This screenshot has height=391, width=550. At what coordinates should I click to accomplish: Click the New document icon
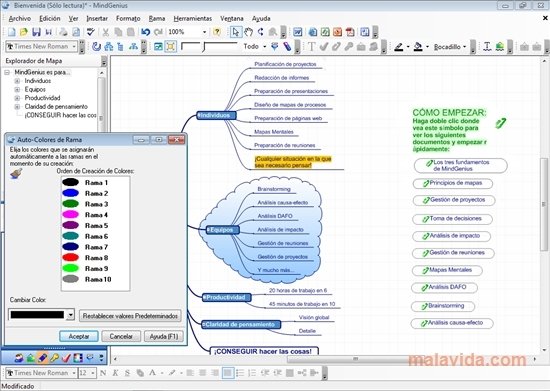pos(12,32)
